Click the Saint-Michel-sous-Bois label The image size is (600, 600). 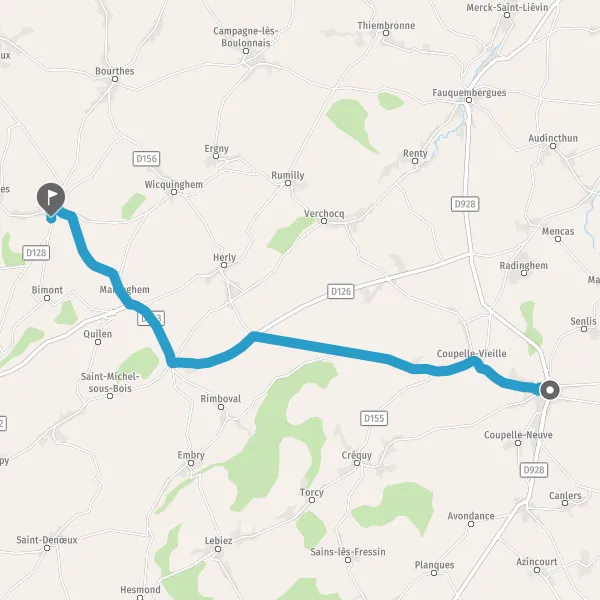(x=110, y=382)
